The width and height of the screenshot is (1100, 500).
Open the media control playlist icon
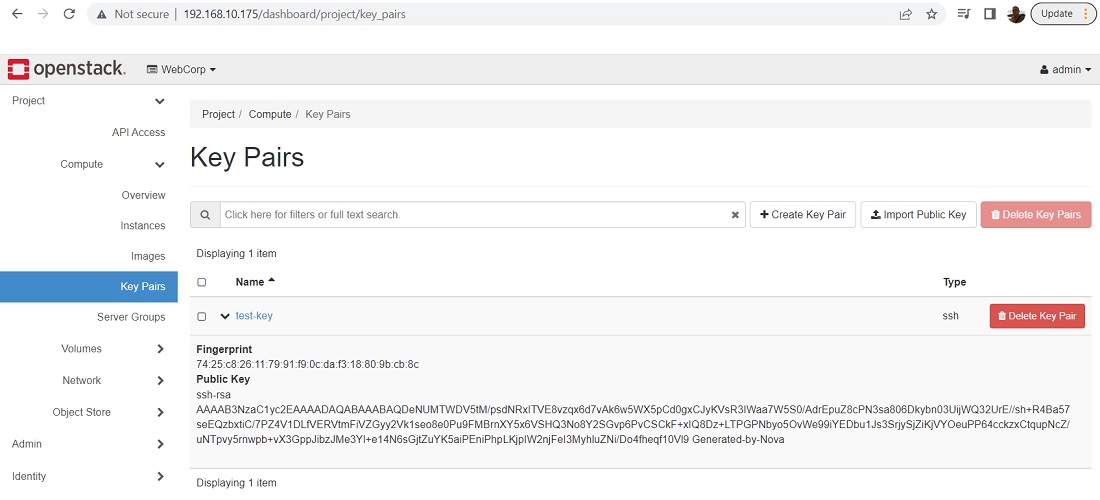coord(964,14)
